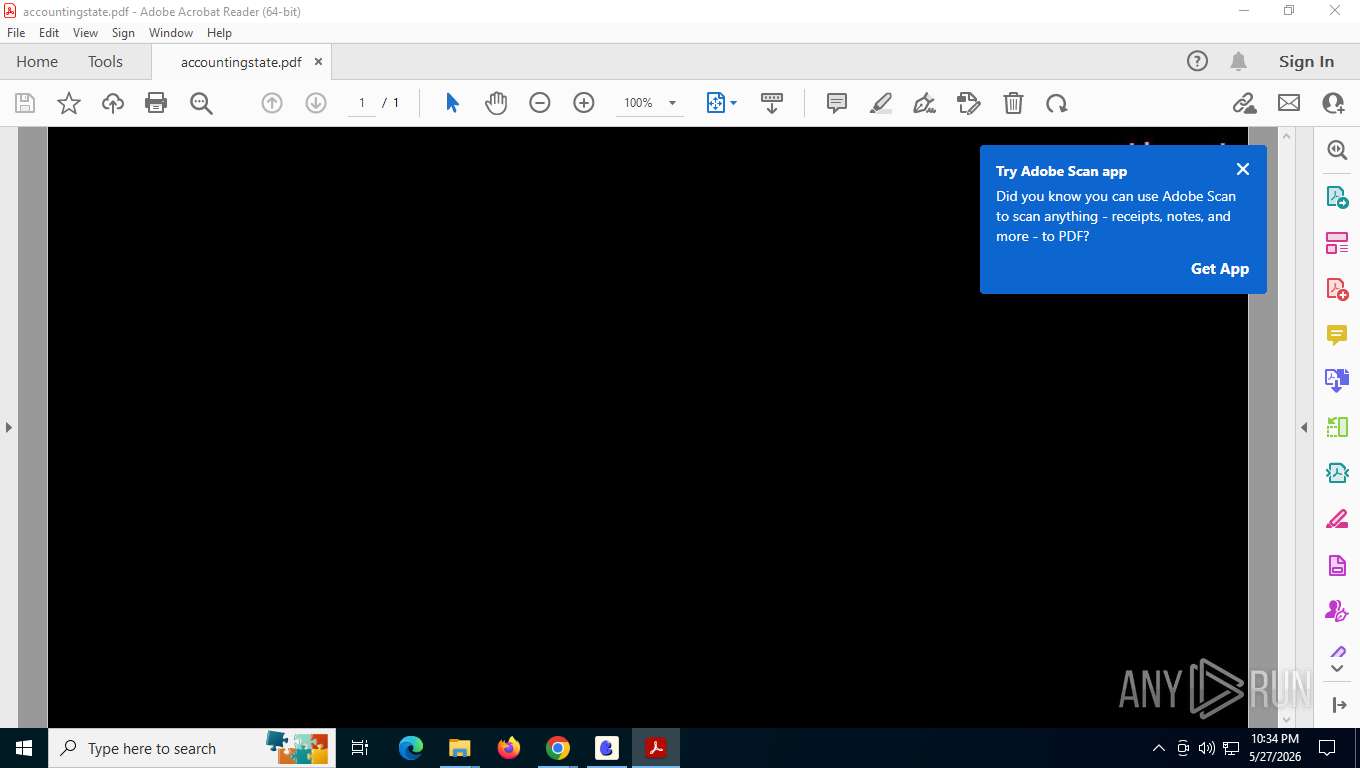Upload file to cloud icon
The image size is (1360, 768).
[x=113, y=103]
